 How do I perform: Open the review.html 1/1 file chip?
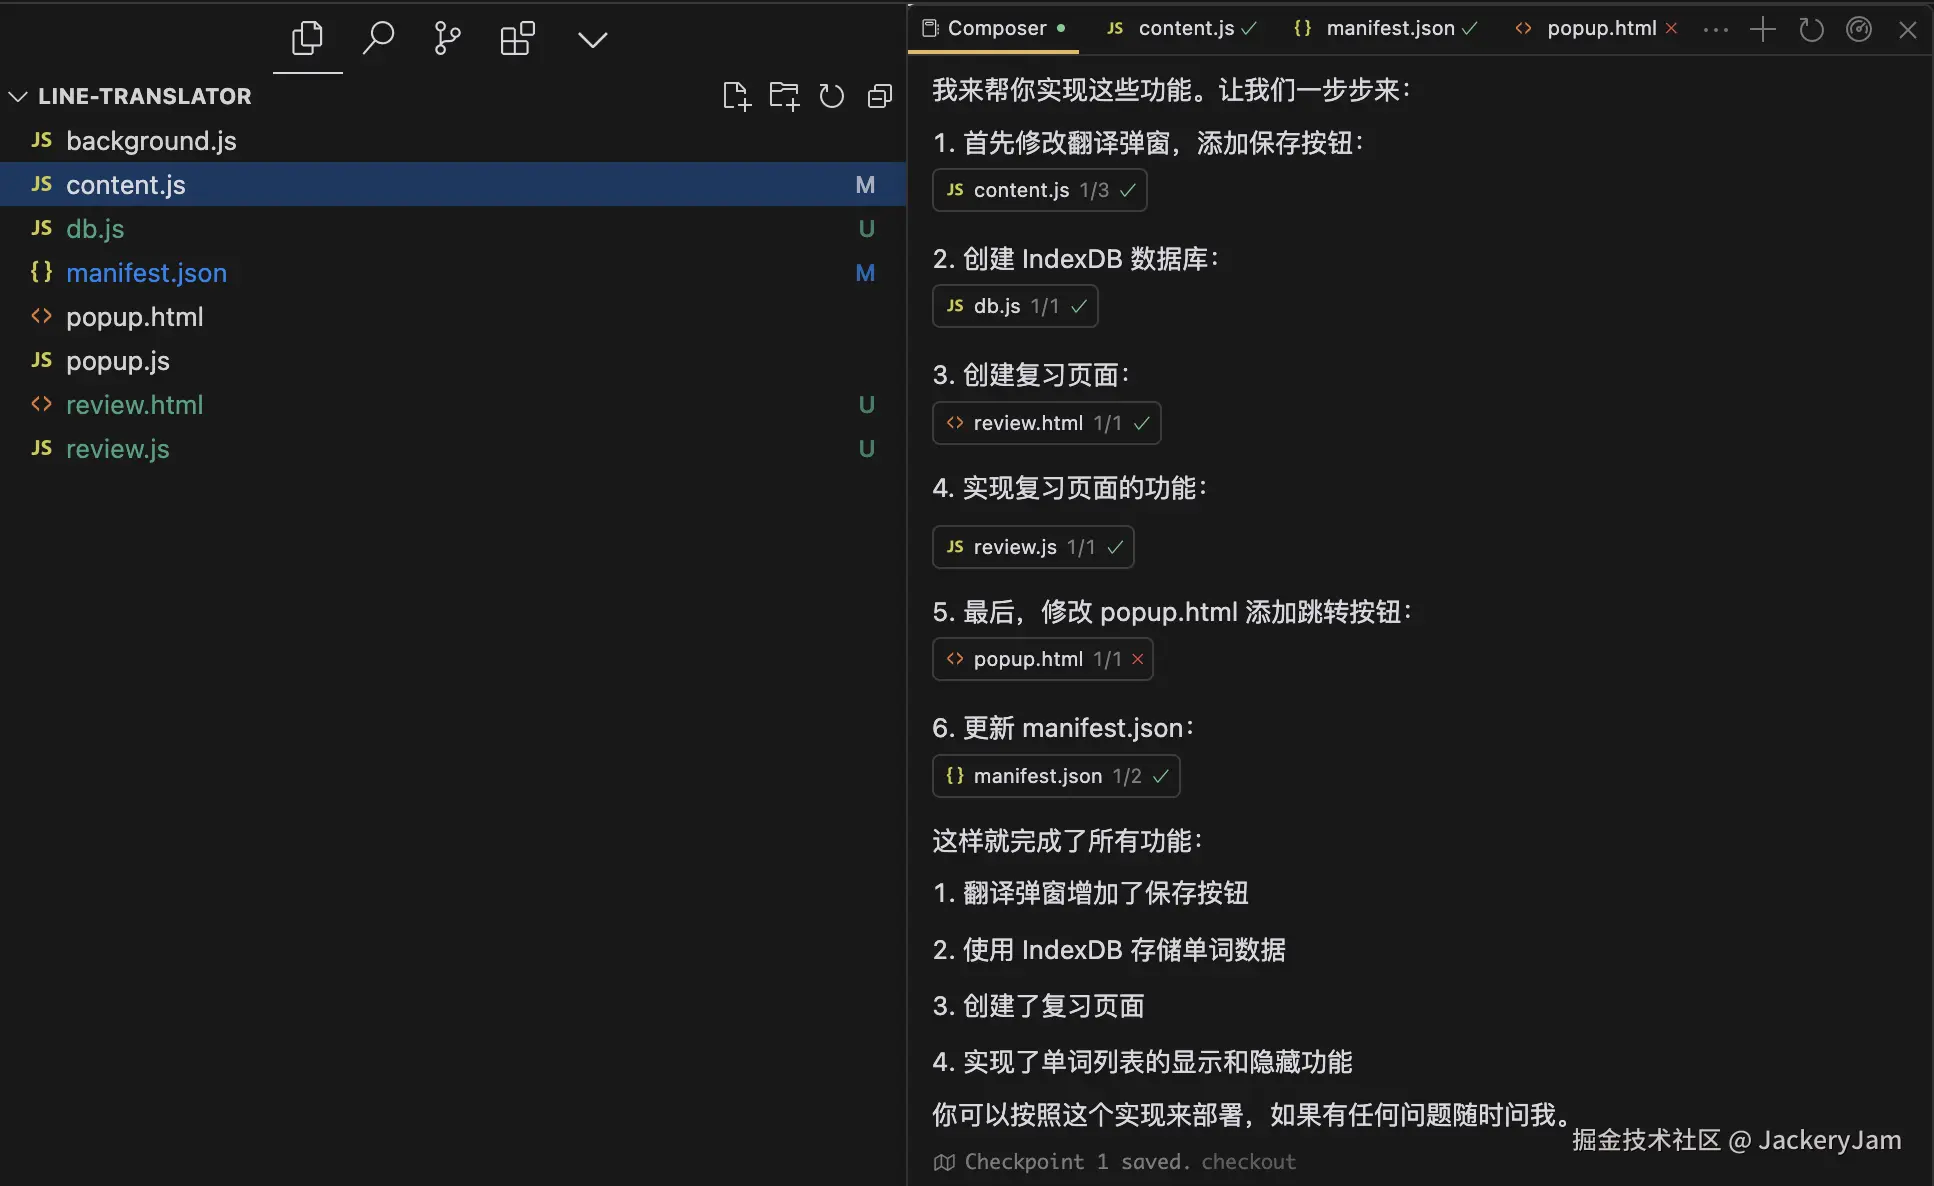(1046, 423)
